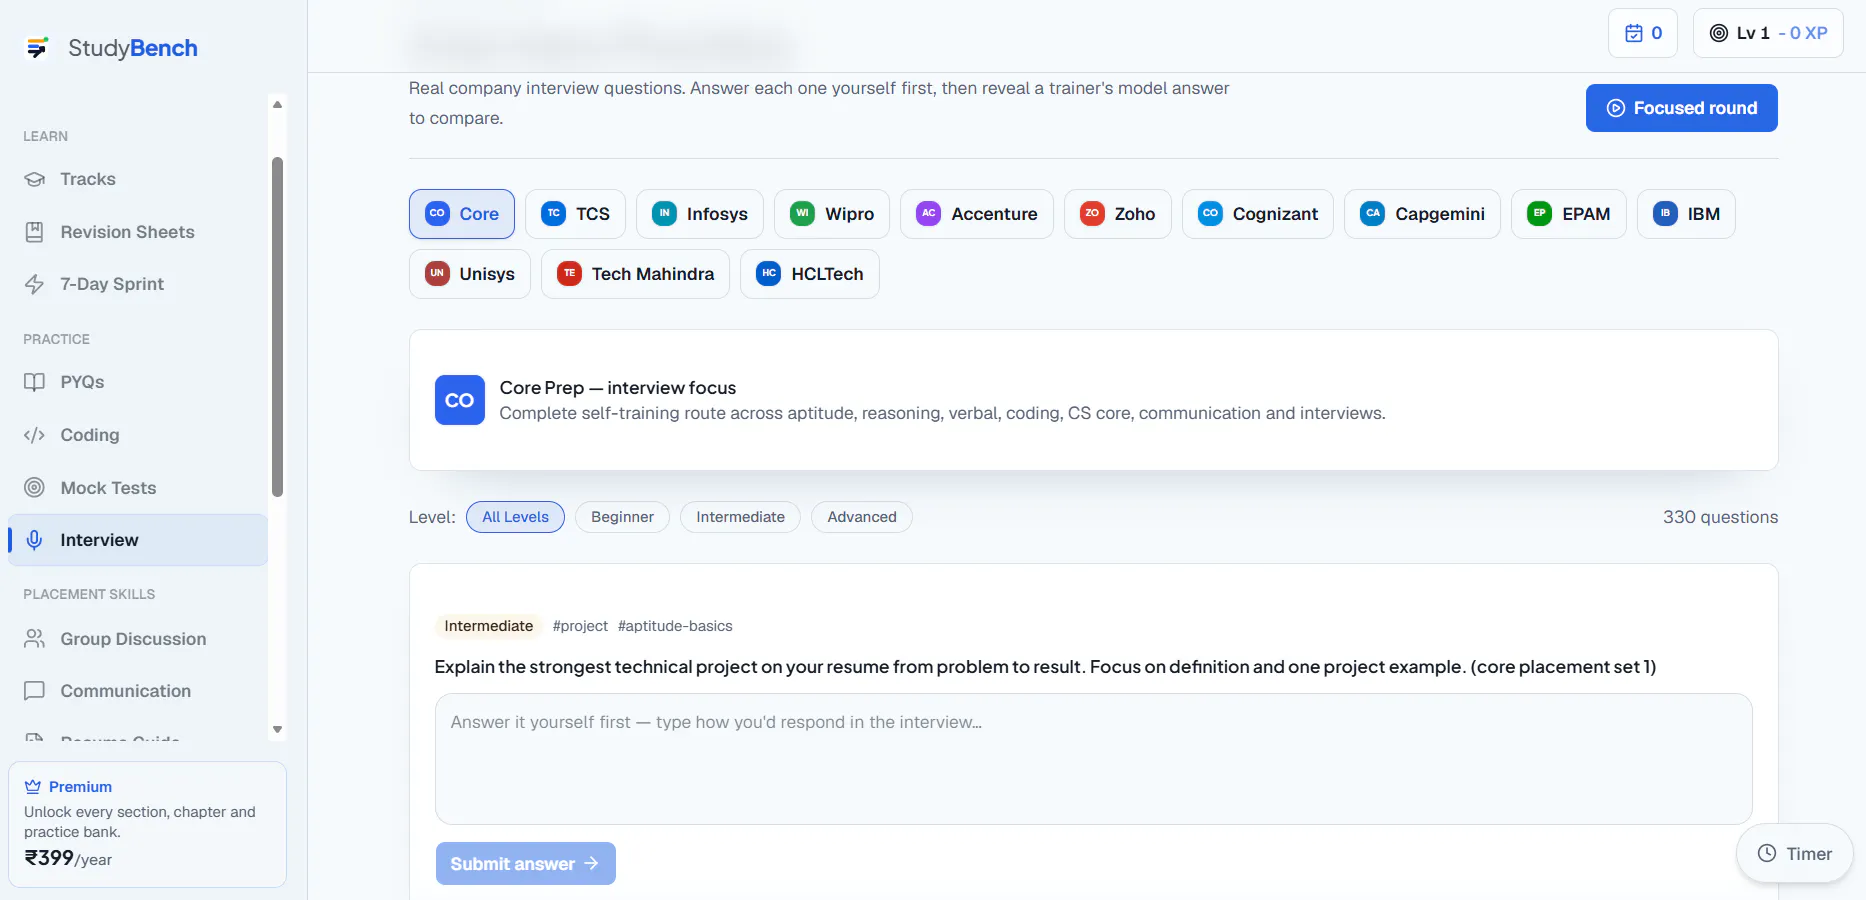Open the PYQs practice page
The image size is (1866, 900).
tap(138, 382)
